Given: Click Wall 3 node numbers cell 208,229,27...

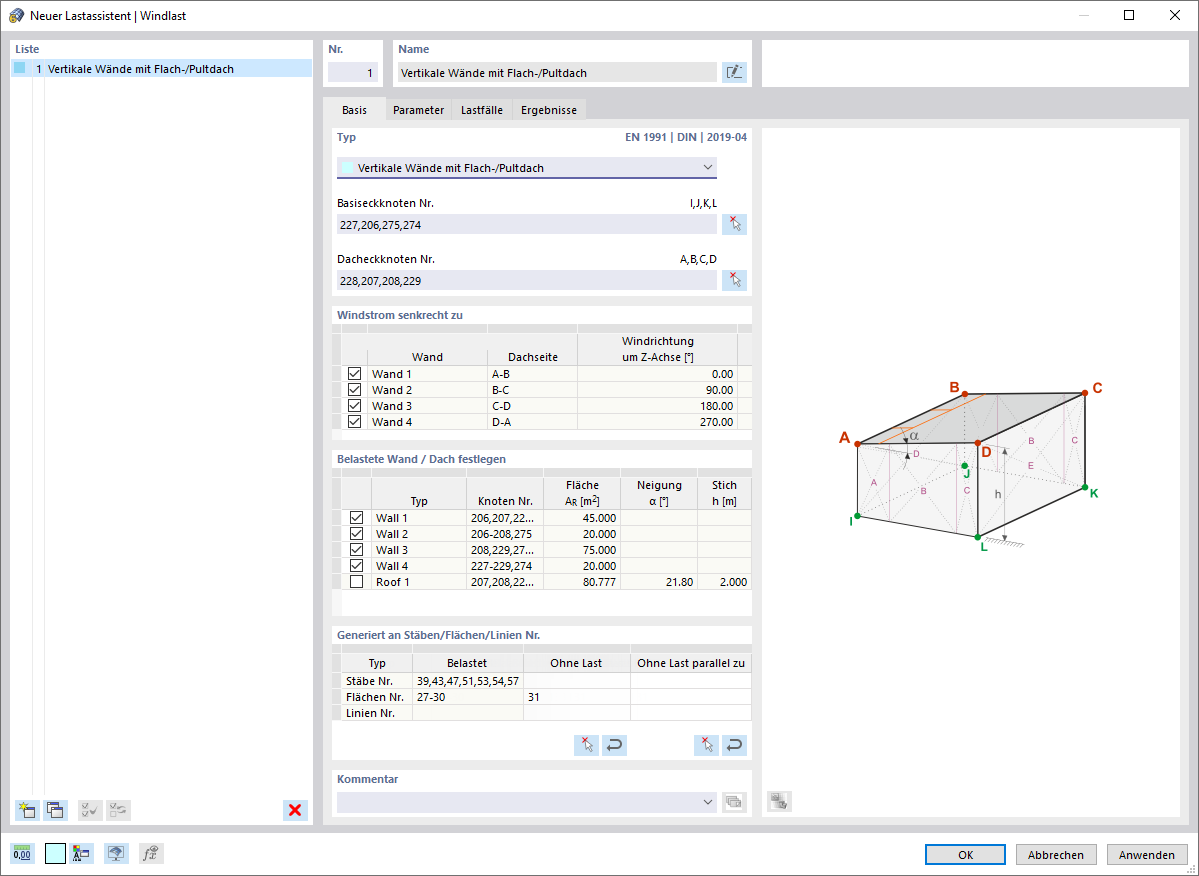Looking at the screenshot, I should tap(505, 550).
